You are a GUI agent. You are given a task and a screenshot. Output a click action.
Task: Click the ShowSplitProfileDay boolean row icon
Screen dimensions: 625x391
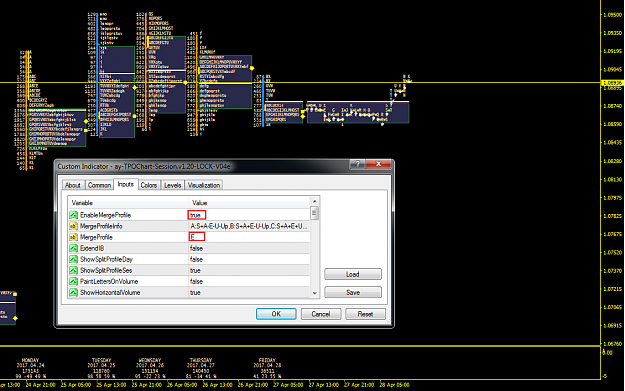pos(73,259)
